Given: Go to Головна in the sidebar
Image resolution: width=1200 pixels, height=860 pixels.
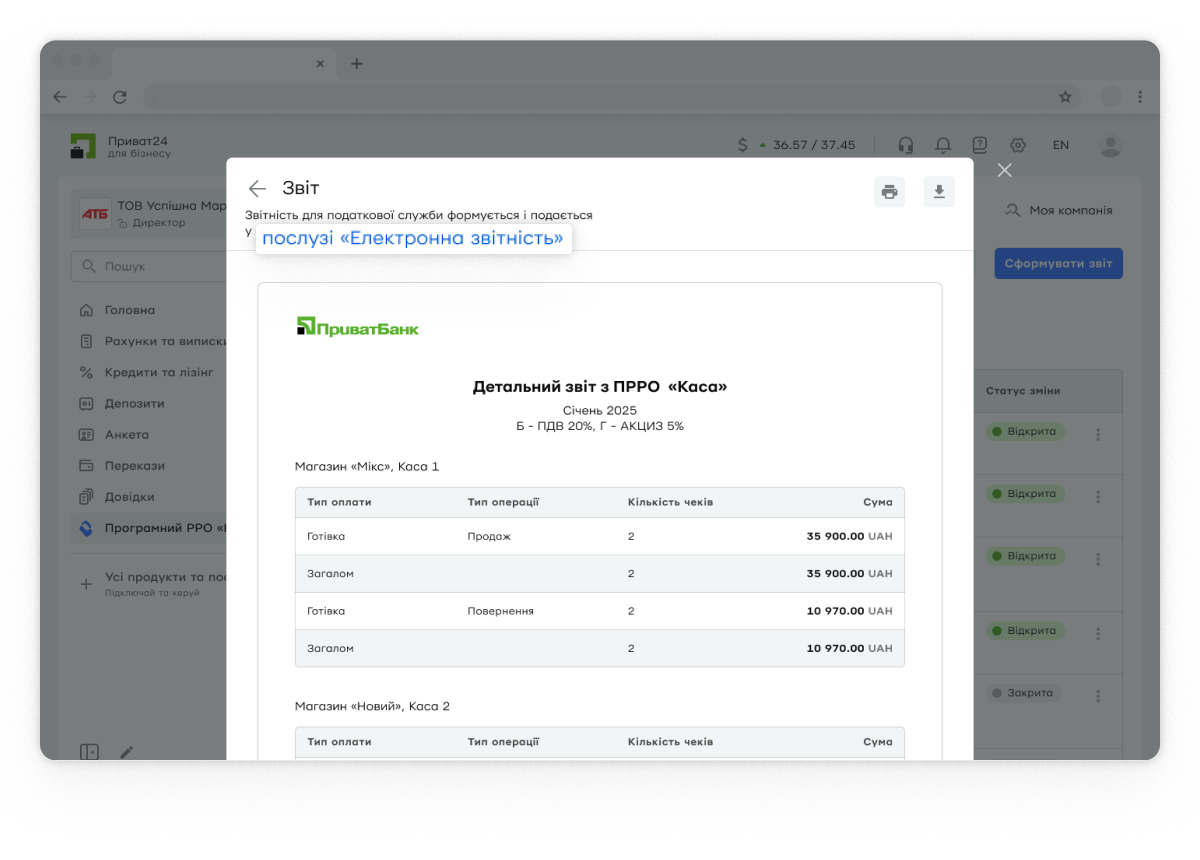Looking at the screenshot, I should pos(130,310).
